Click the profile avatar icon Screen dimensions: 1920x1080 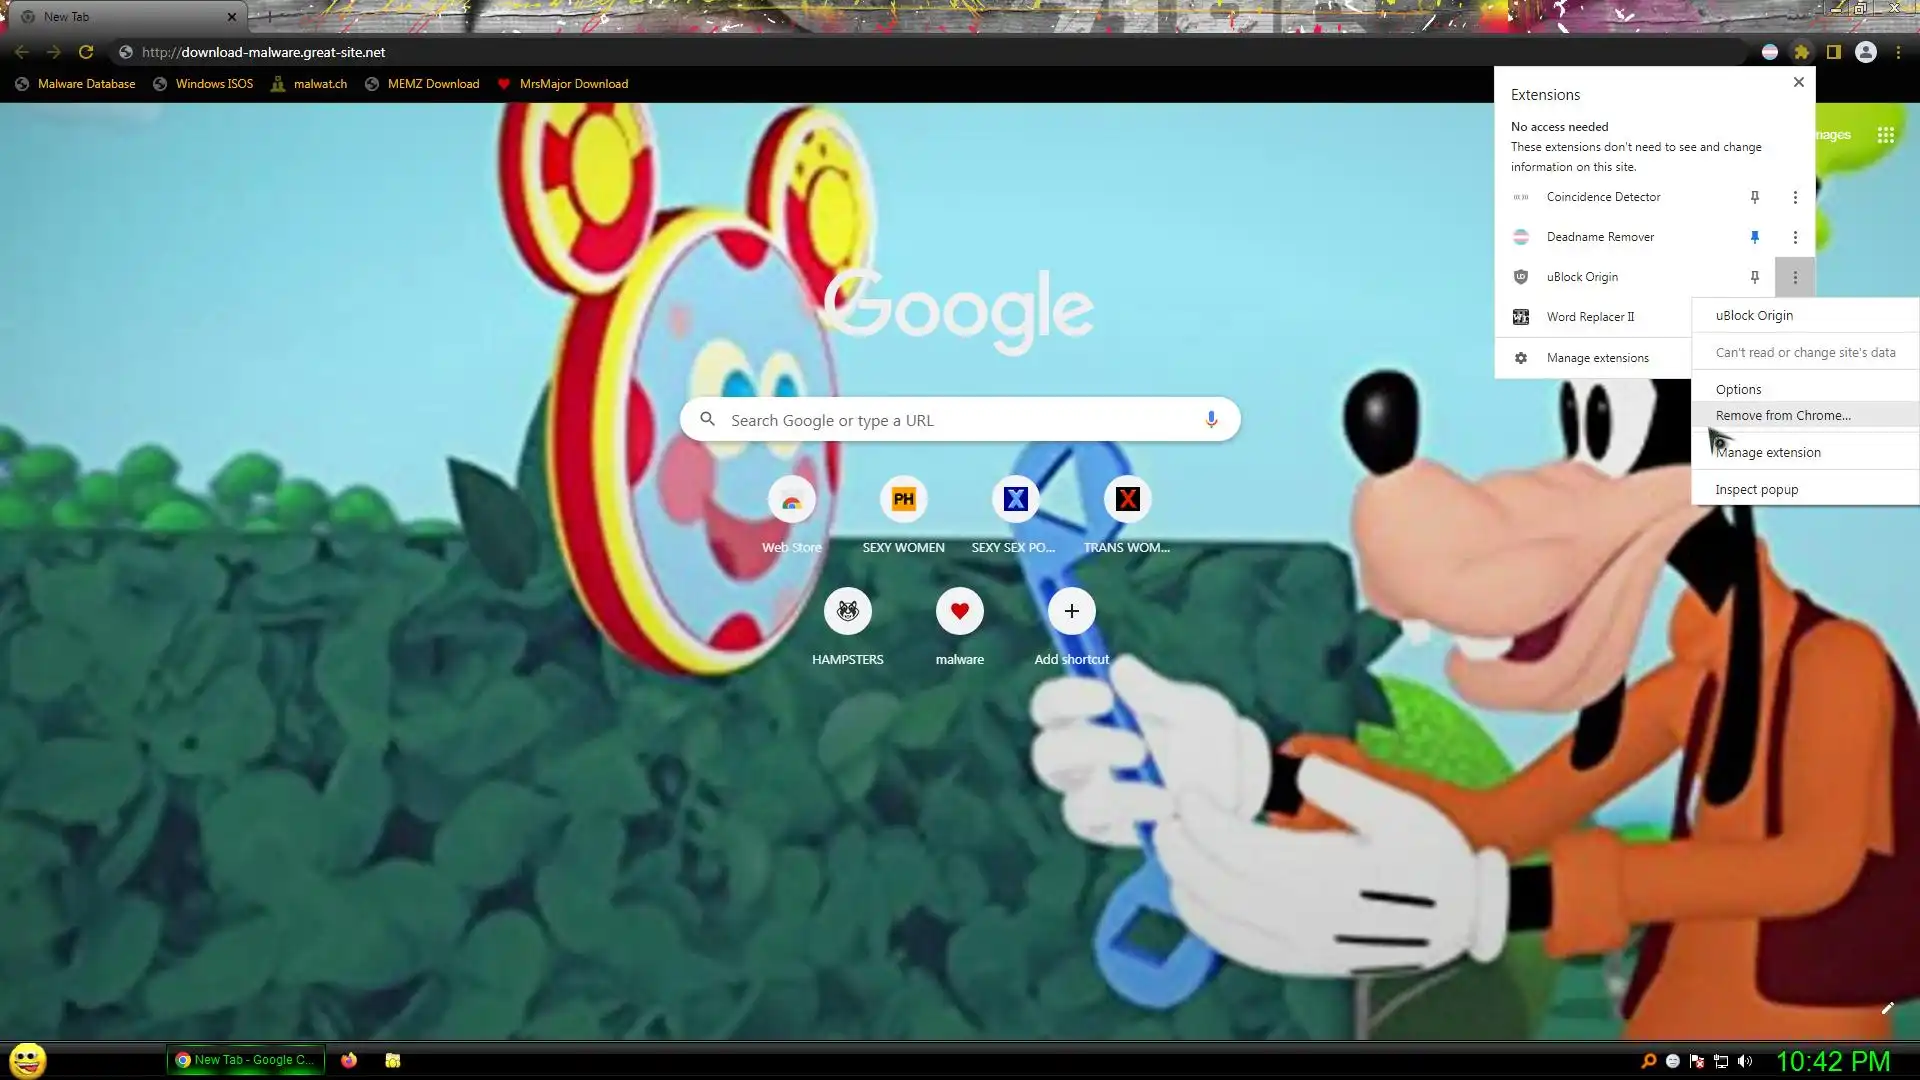[1865, 52]
